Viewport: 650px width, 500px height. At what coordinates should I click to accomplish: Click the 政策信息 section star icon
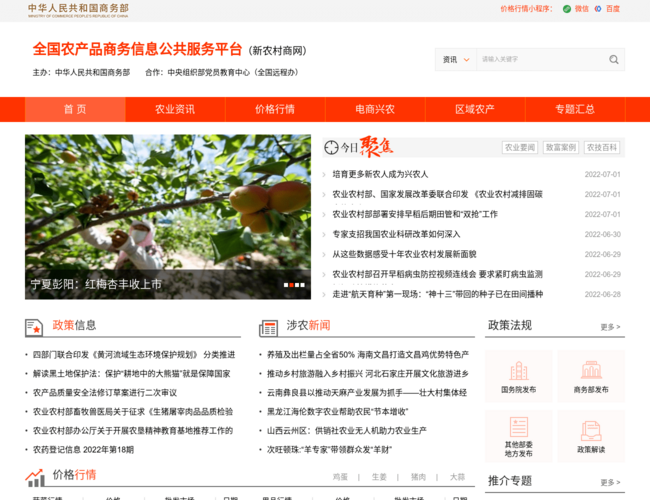pos(35,326)
